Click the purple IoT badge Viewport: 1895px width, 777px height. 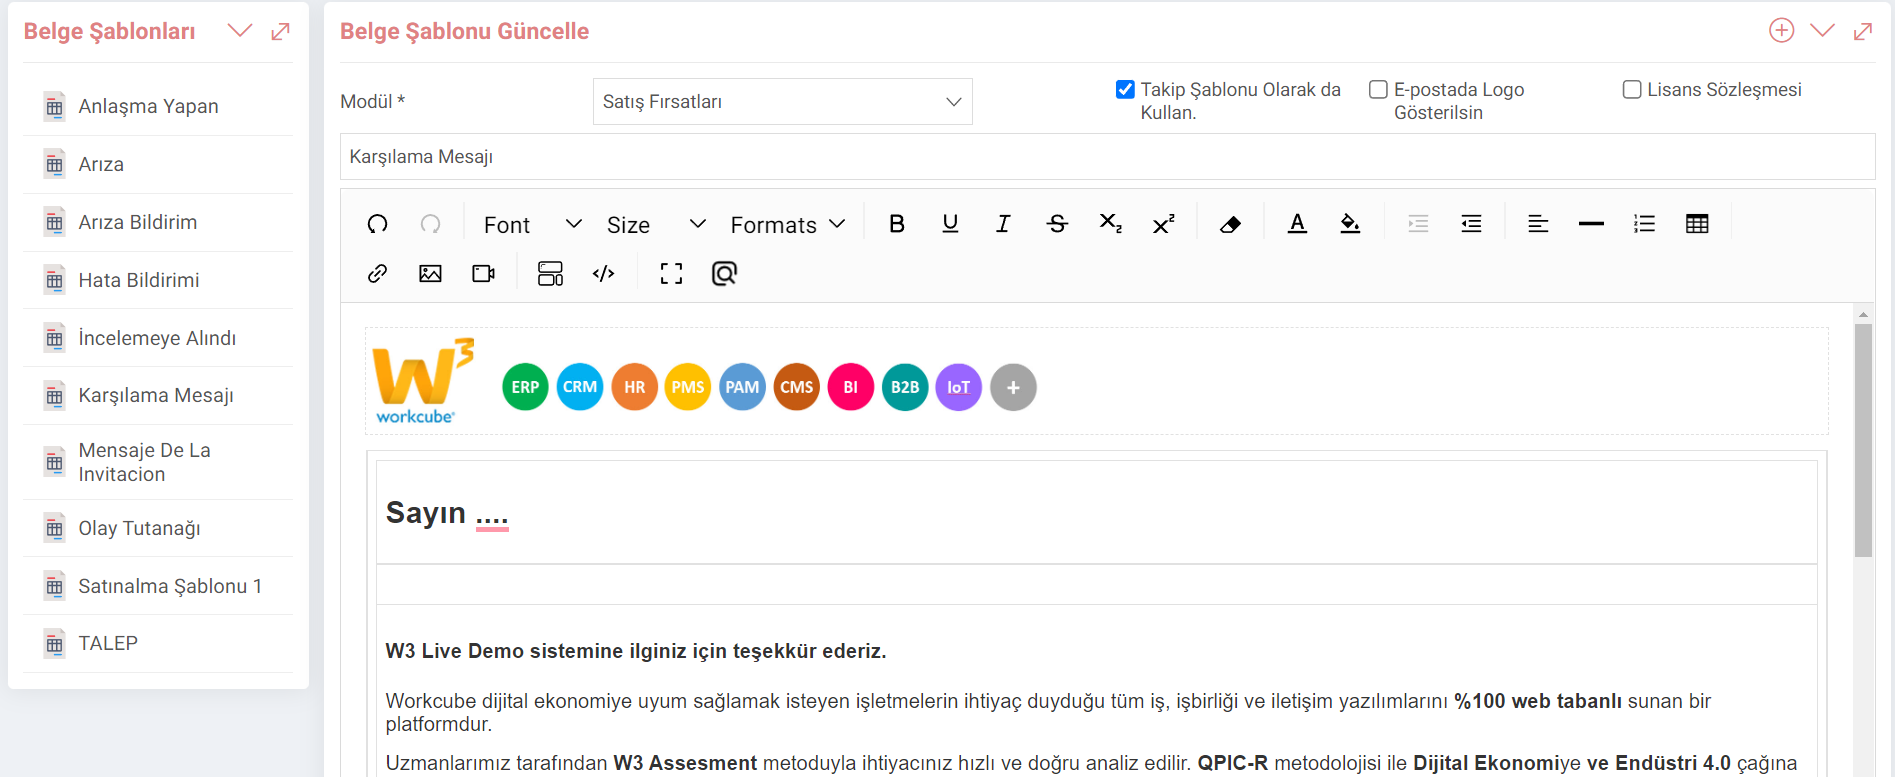coord(959,387)
